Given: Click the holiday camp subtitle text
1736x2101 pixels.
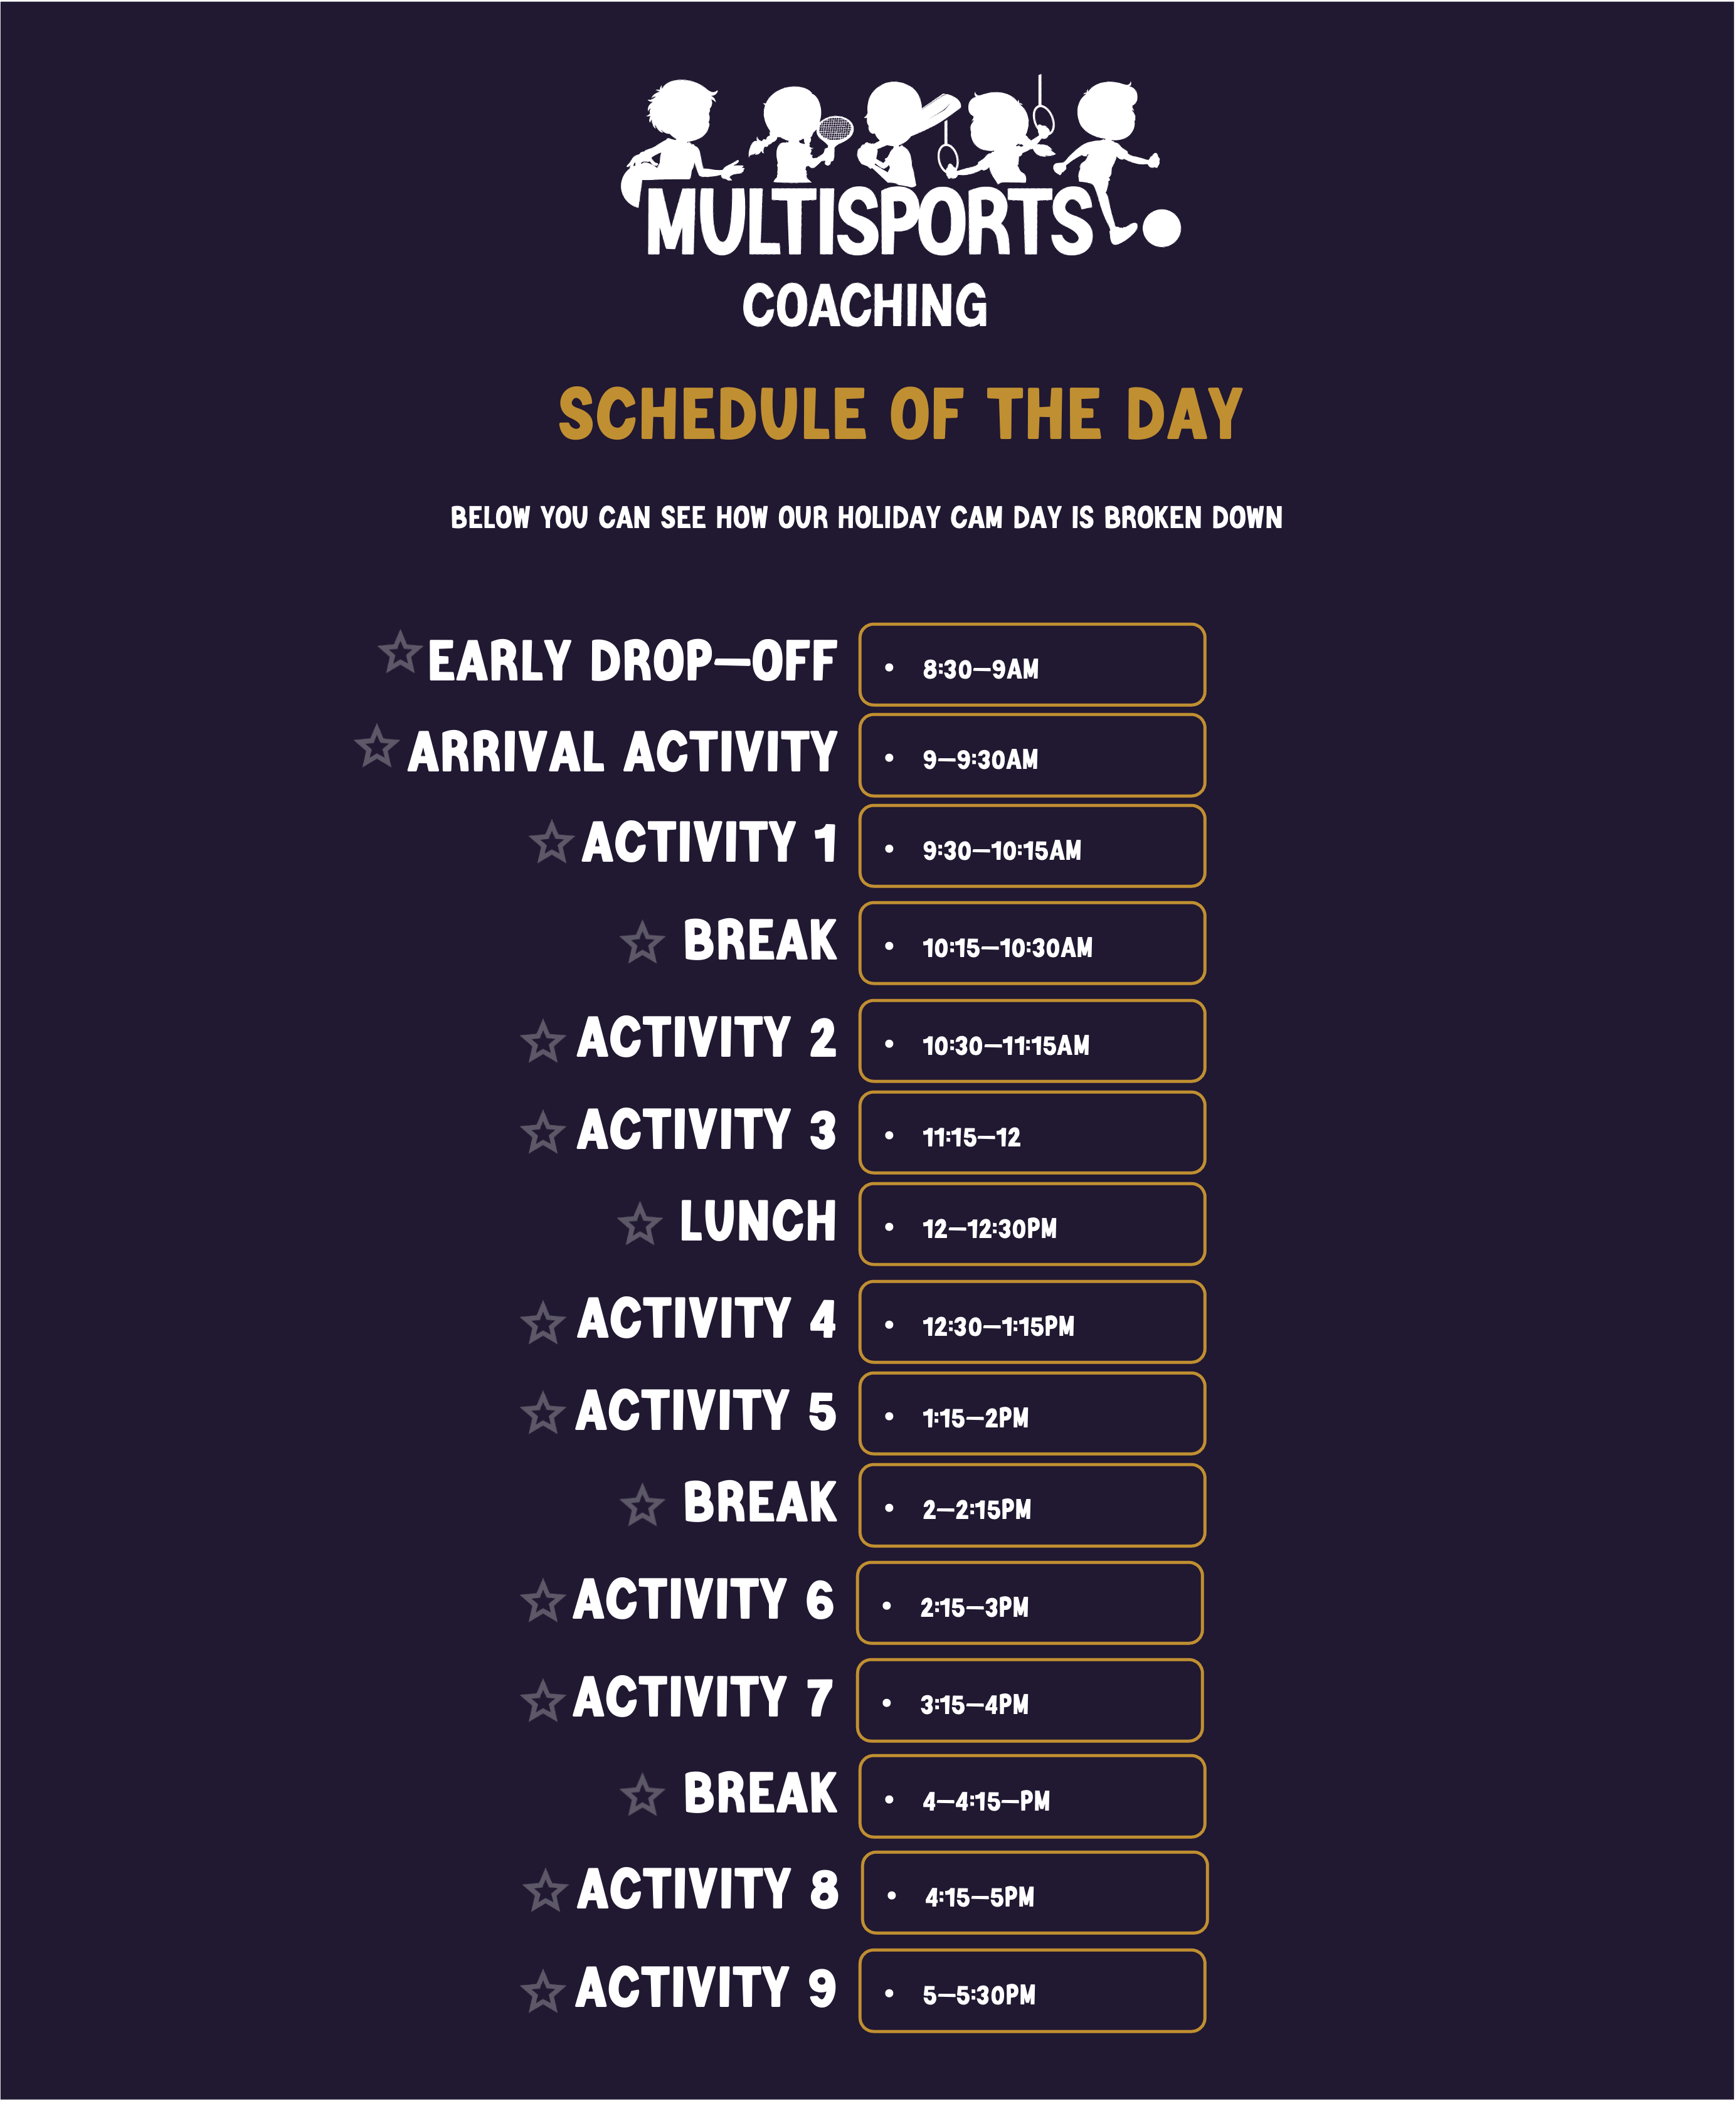Looking at the screenshot, I should (866, 518).
